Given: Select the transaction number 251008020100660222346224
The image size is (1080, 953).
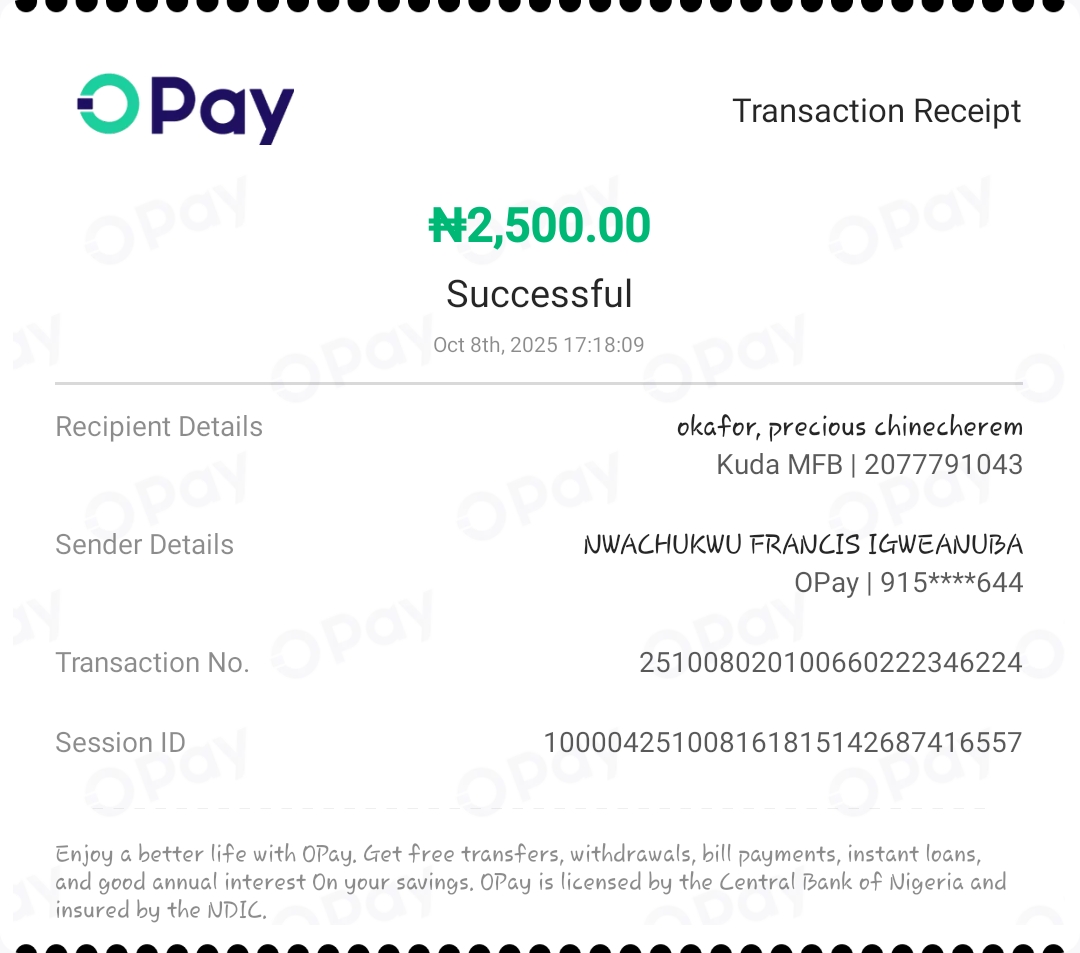Looking at the screenshot, I should click(x=830, y=663).
